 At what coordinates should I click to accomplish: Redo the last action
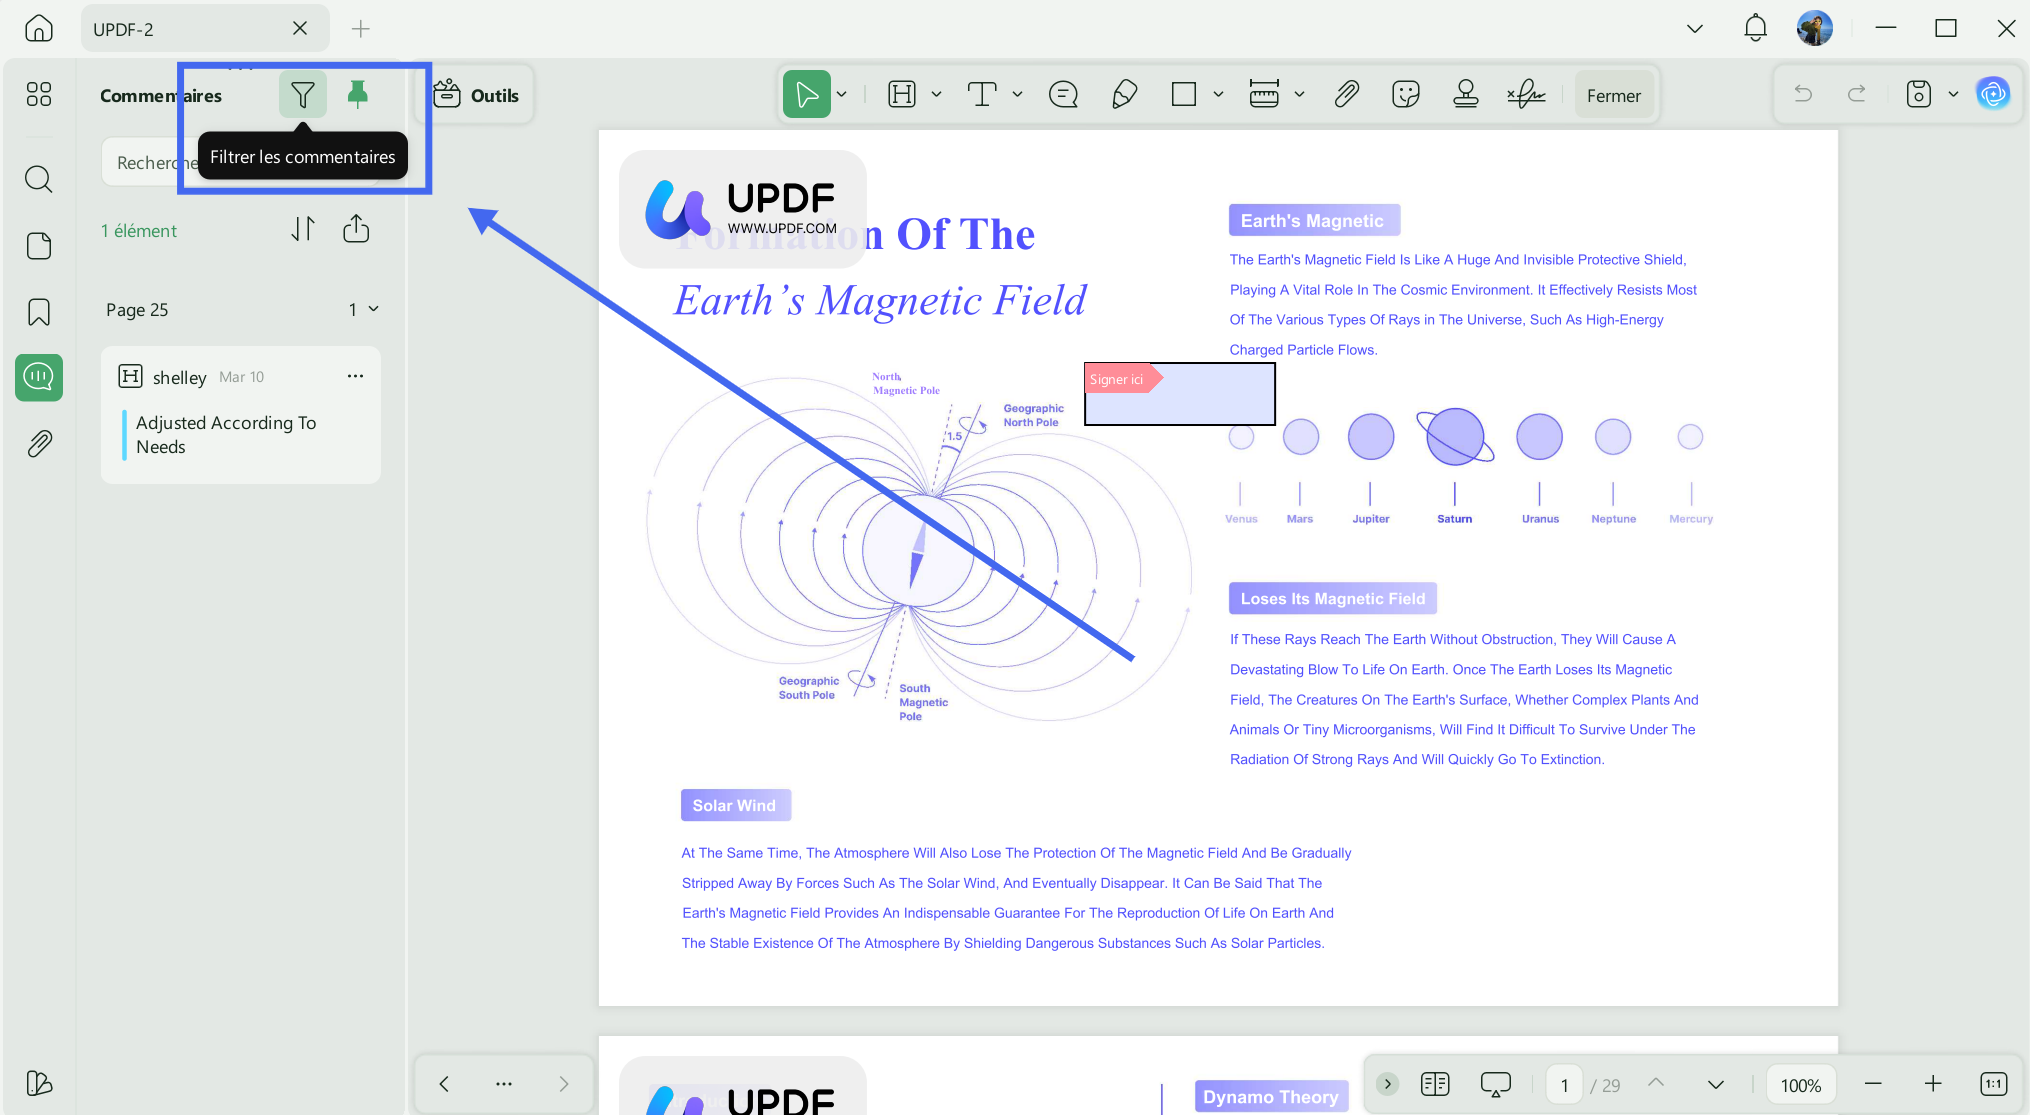[1857, 95]
